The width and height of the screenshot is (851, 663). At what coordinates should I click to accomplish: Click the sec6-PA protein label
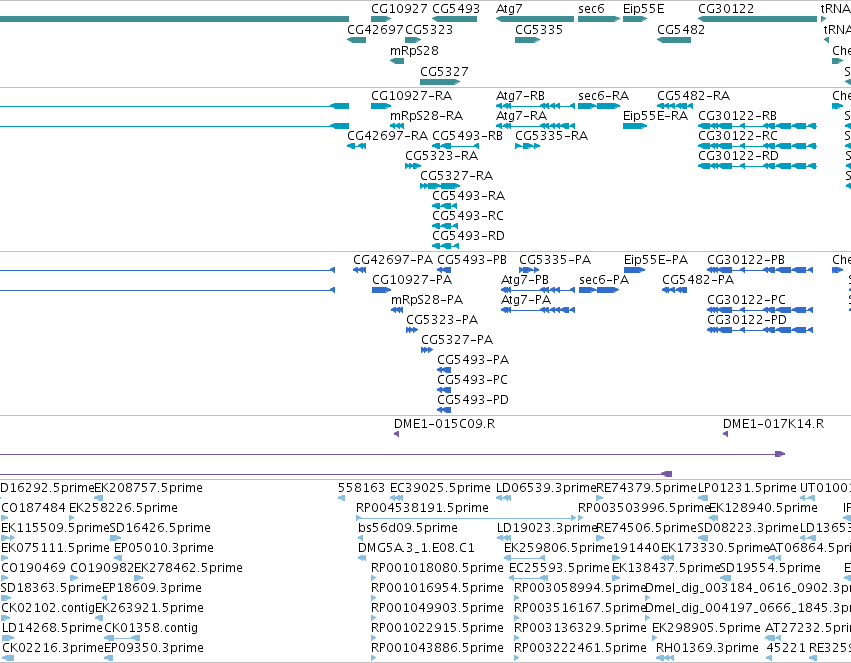pyautogui.click(x=604, y=280)
